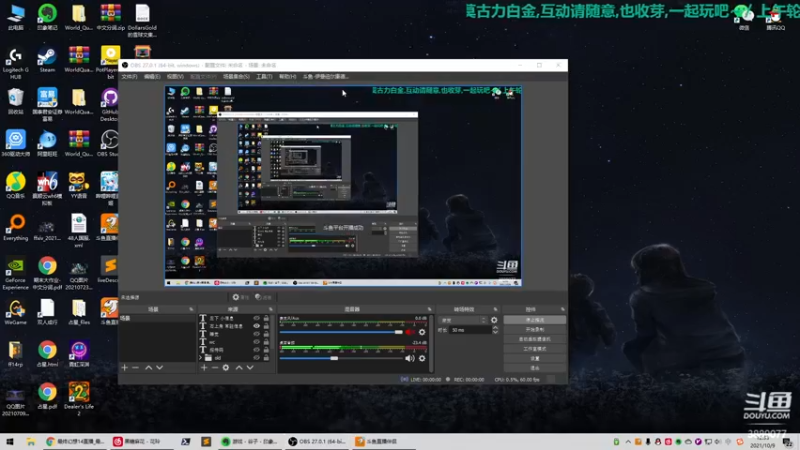Toggle visibility of the 'old' group

tap(257, 358)
